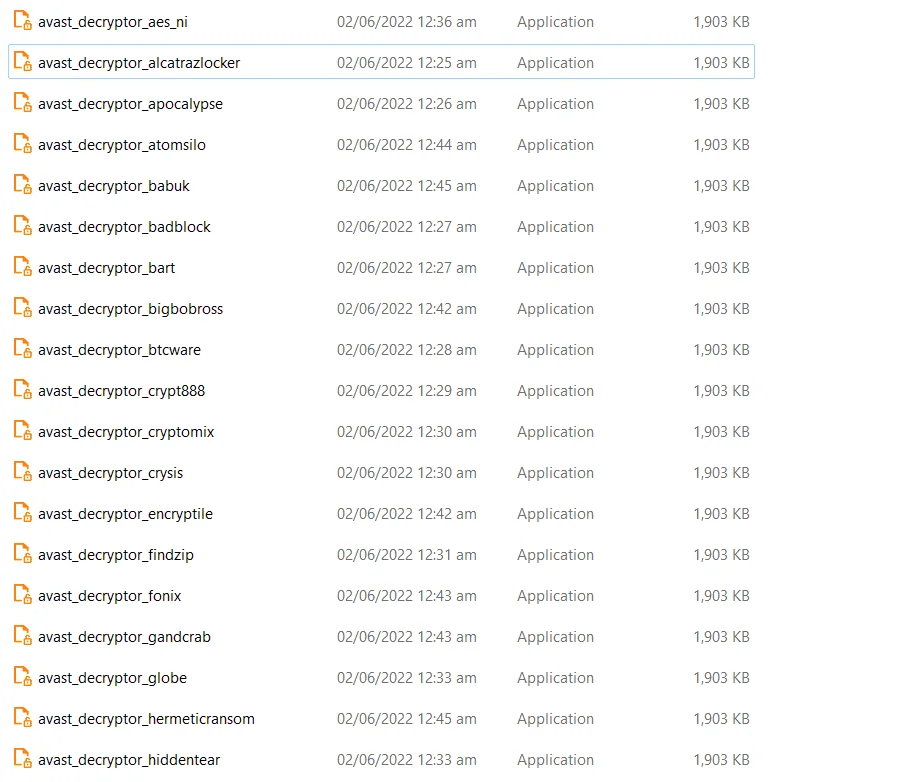Click the avast_decryptor_encryptile file icon

pos(23,513)
